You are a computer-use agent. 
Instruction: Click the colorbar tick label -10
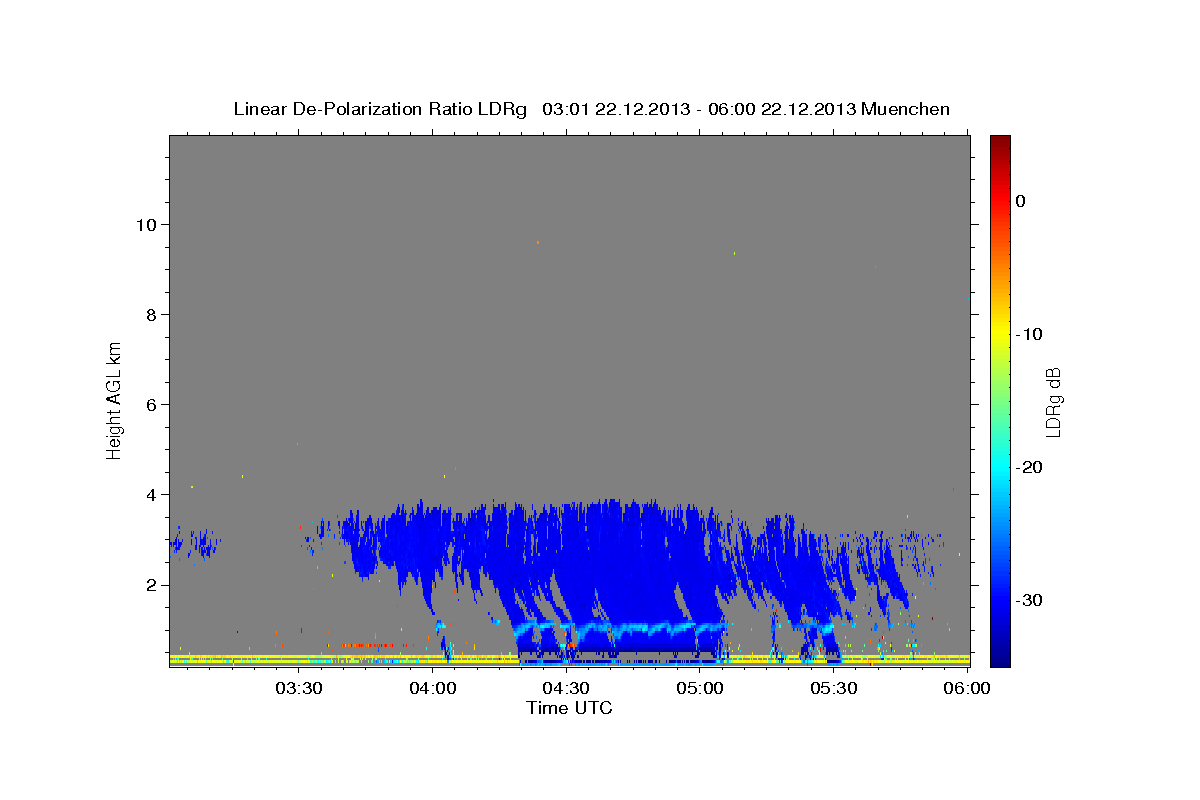point(1030,334)
